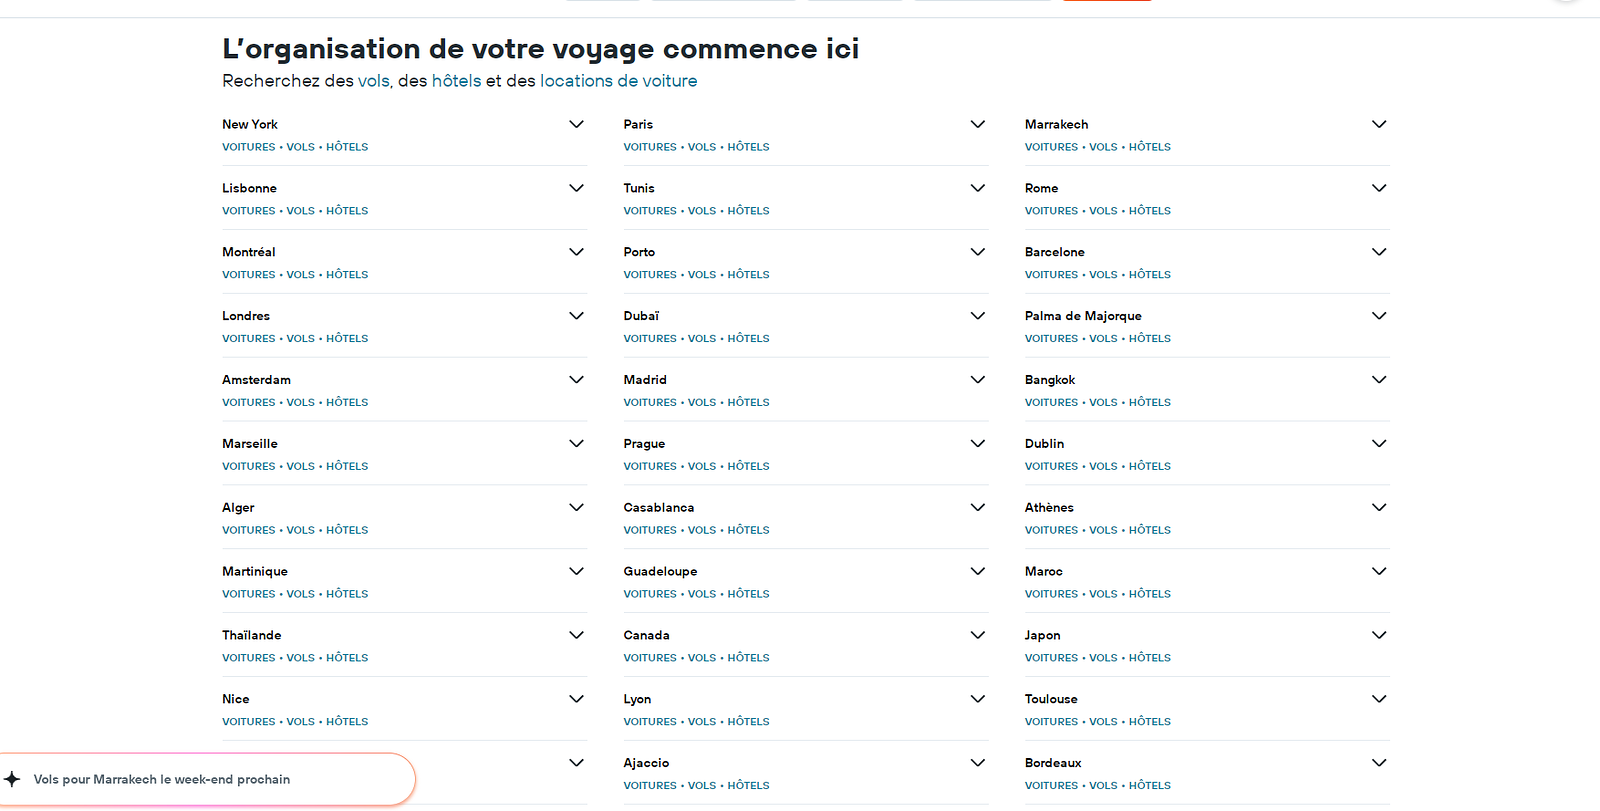The width and height of the screenshot is (1600, 811).
Task: Expand the Rome row chevron
Action: pos(1379,188)
